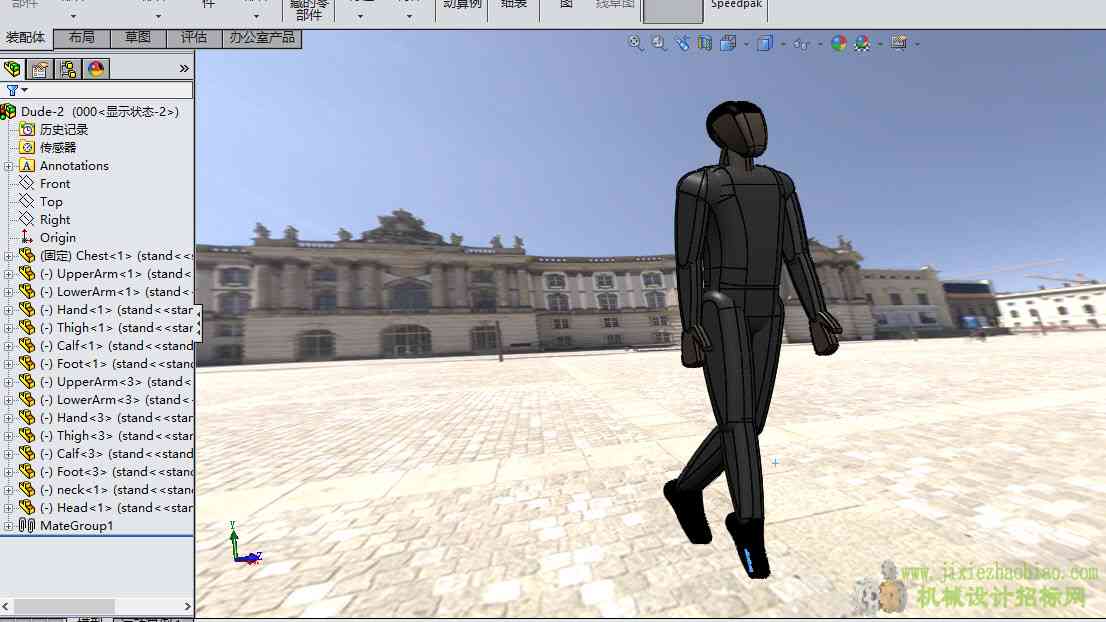Click the Dude-2 assembly icon
1106x622 pixels.
coord(8,111)
